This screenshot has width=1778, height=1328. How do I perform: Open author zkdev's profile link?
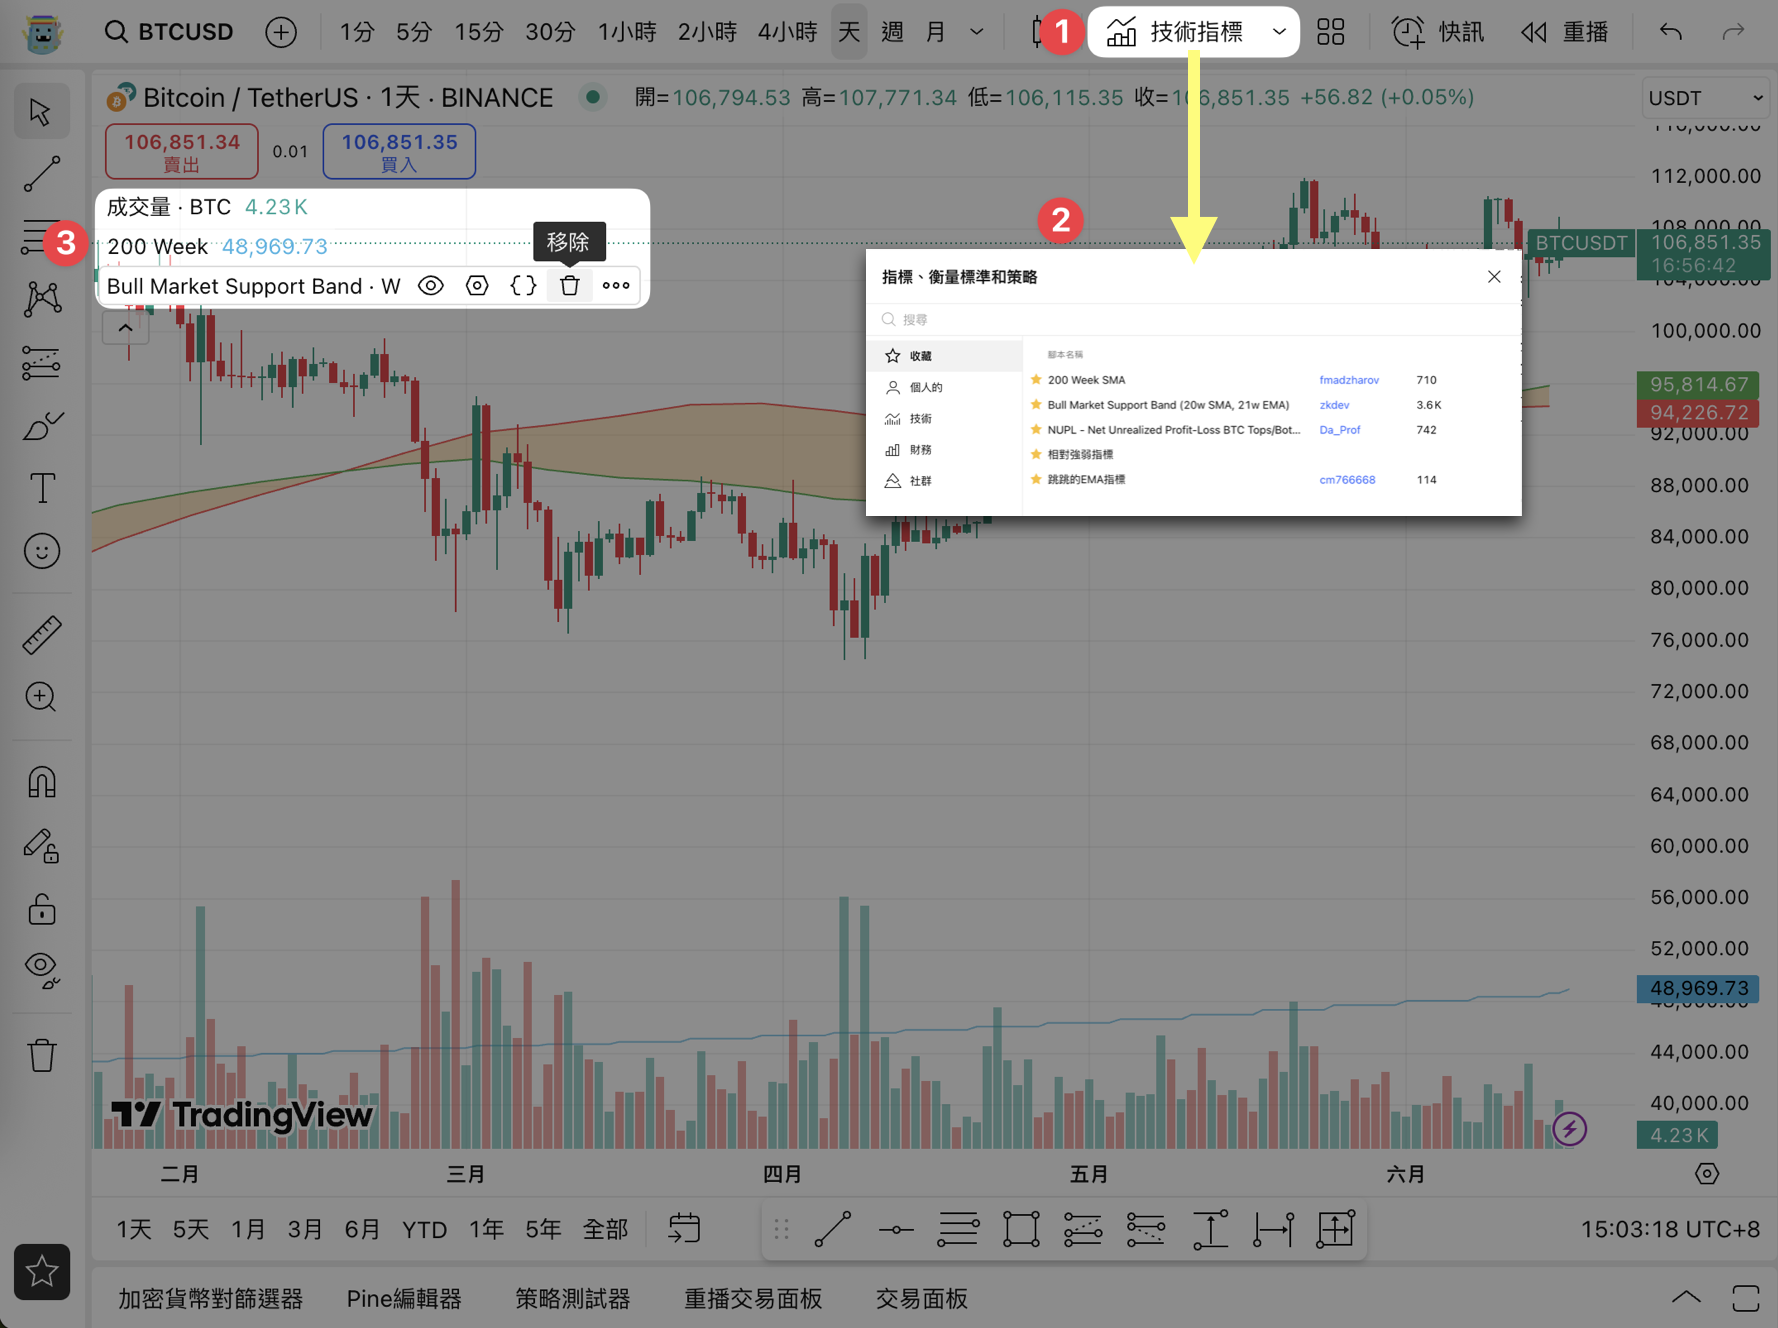1334,405
